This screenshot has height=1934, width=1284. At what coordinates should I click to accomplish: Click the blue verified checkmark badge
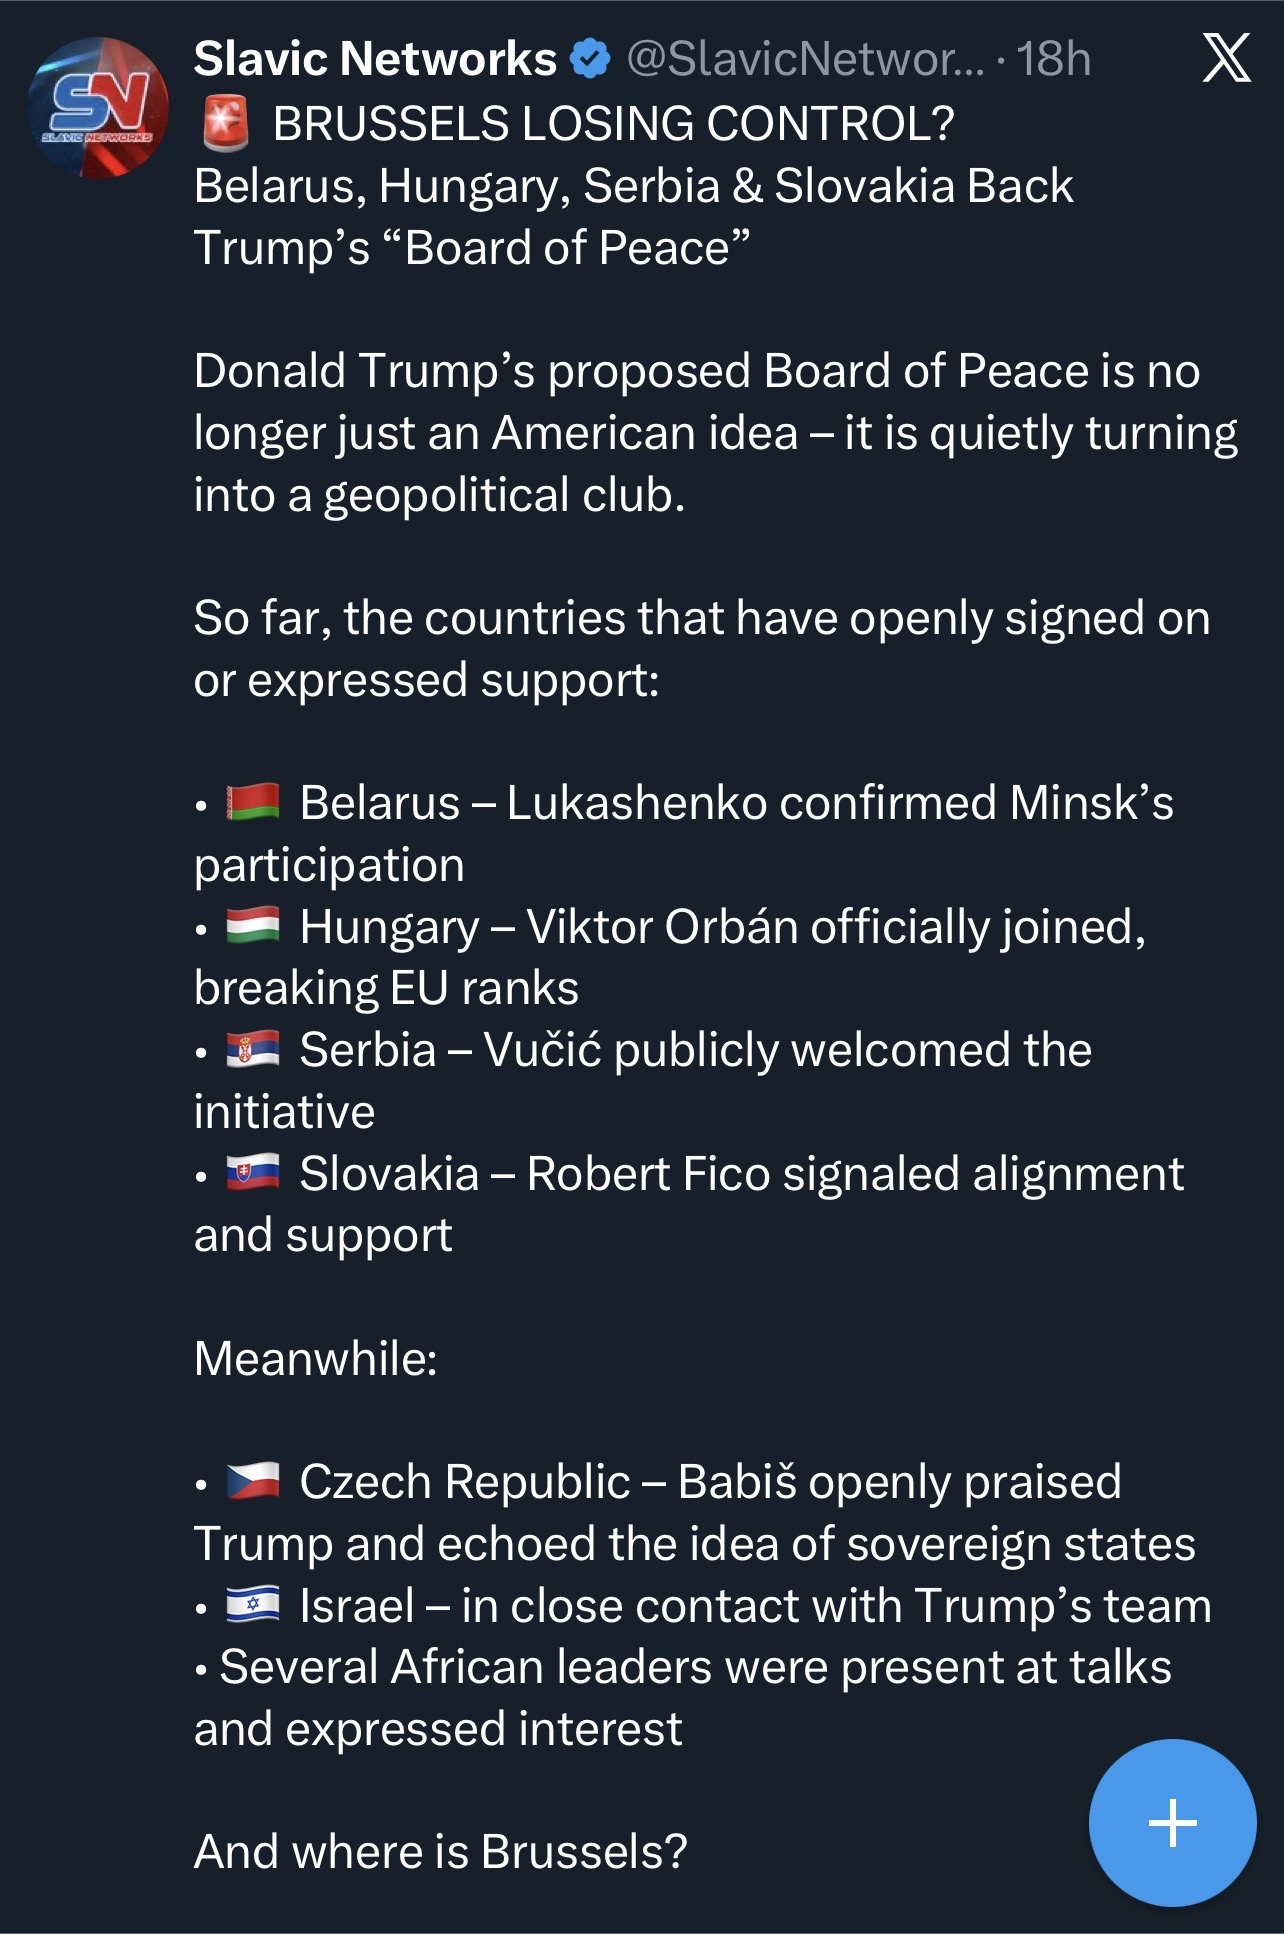point(590,59)
